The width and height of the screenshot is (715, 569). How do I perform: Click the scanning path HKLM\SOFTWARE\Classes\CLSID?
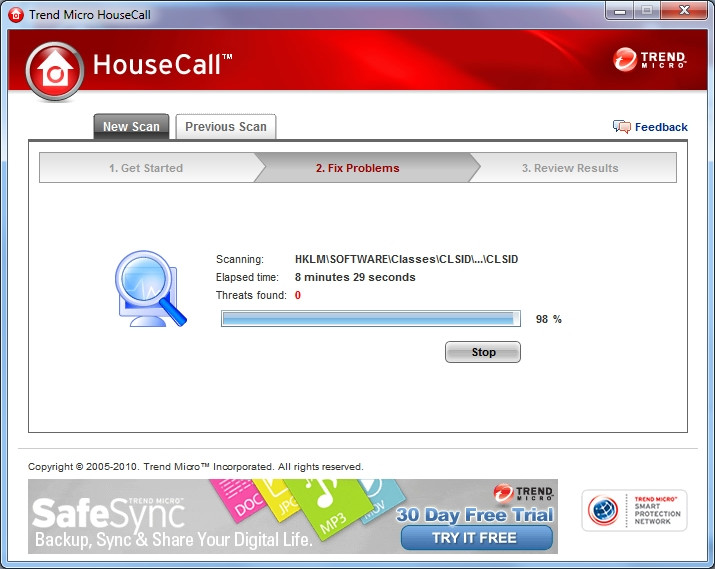[x=406, y=259]
